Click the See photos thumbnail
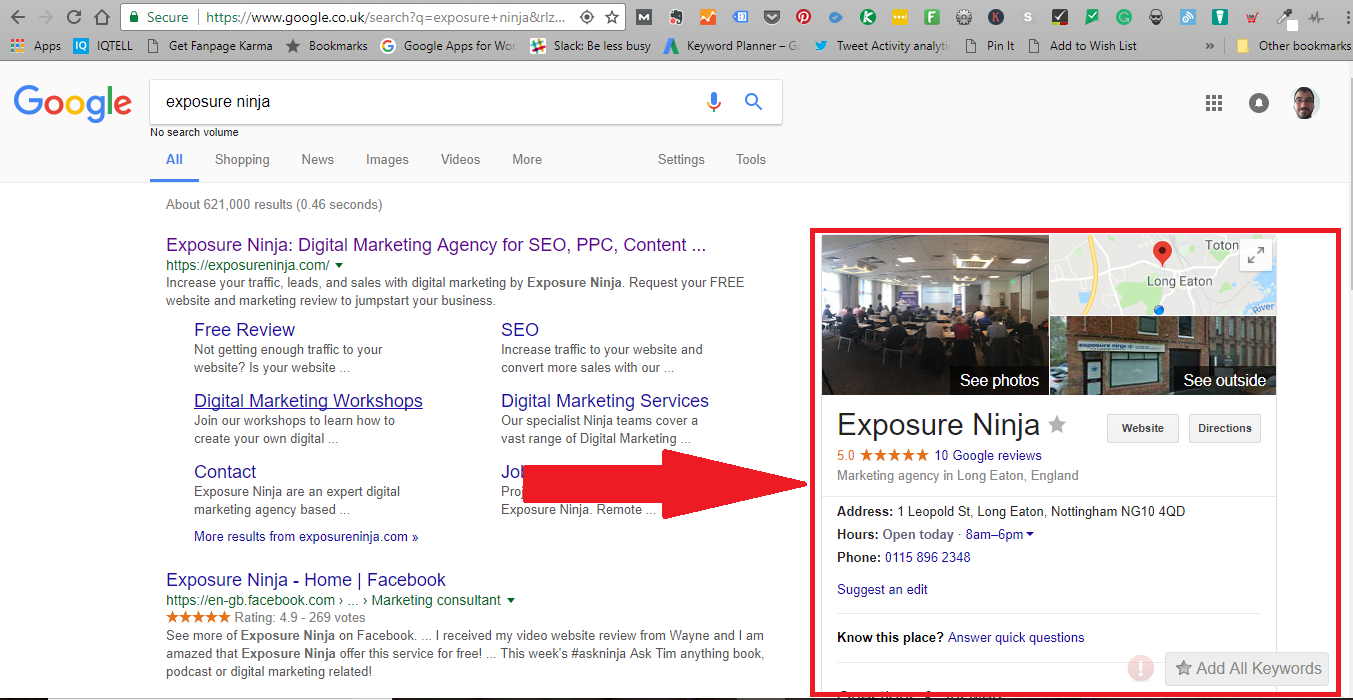The image size is (1353, 700). point(935,315)
